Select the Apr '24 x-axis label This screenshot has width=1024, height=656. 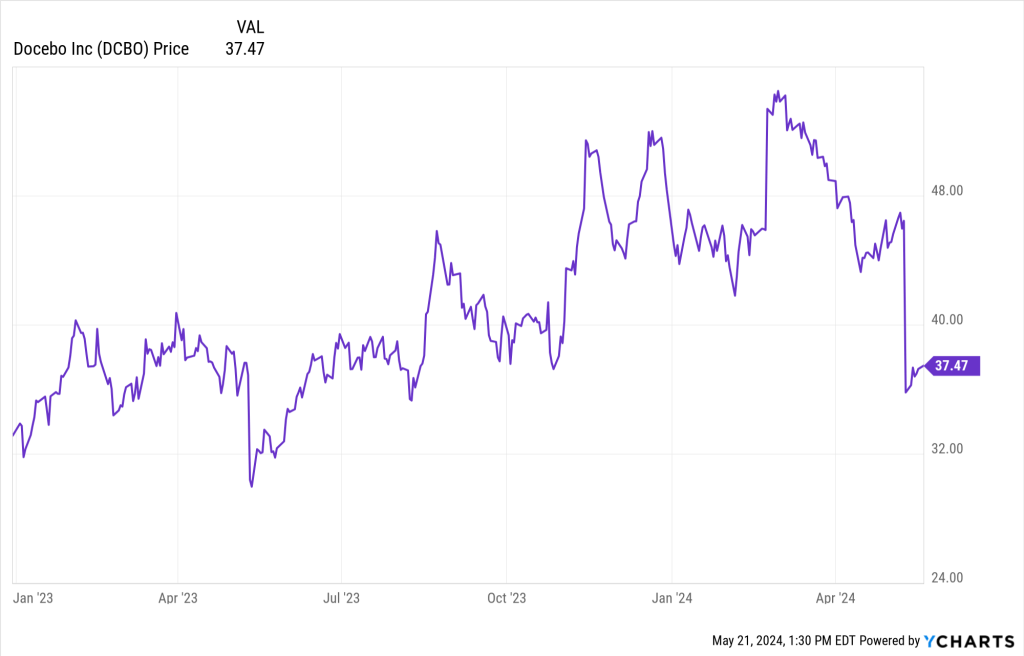point(835,598)
